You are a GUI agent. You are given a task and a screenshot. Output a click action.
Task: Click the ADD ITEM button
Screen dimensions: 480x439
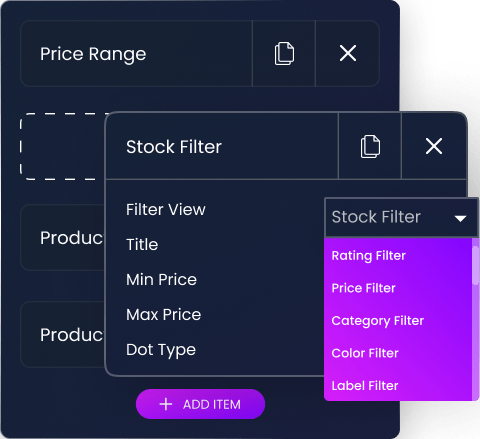click(200, 404)
